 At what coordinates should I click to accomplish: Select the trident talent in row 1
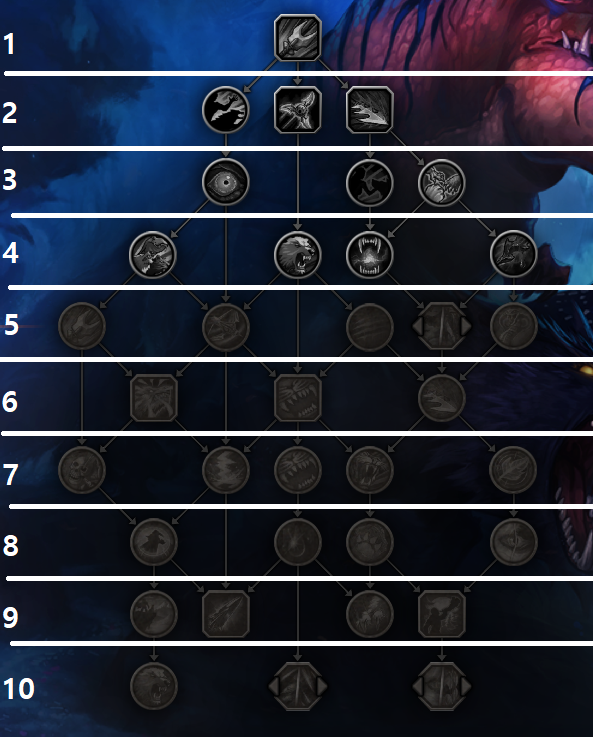pos(298,37)
